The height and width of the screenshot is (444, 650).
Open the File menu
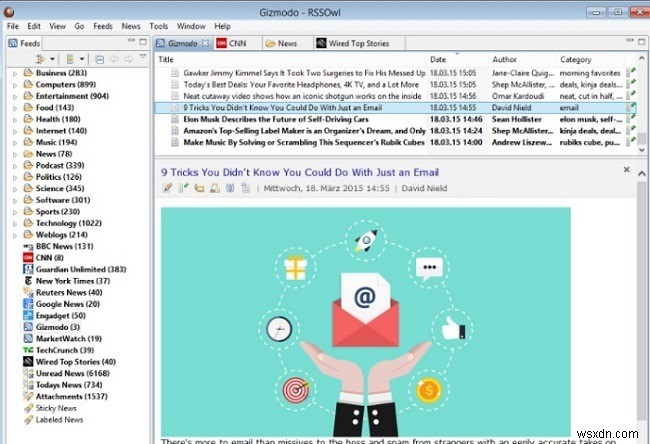[13, 26]
